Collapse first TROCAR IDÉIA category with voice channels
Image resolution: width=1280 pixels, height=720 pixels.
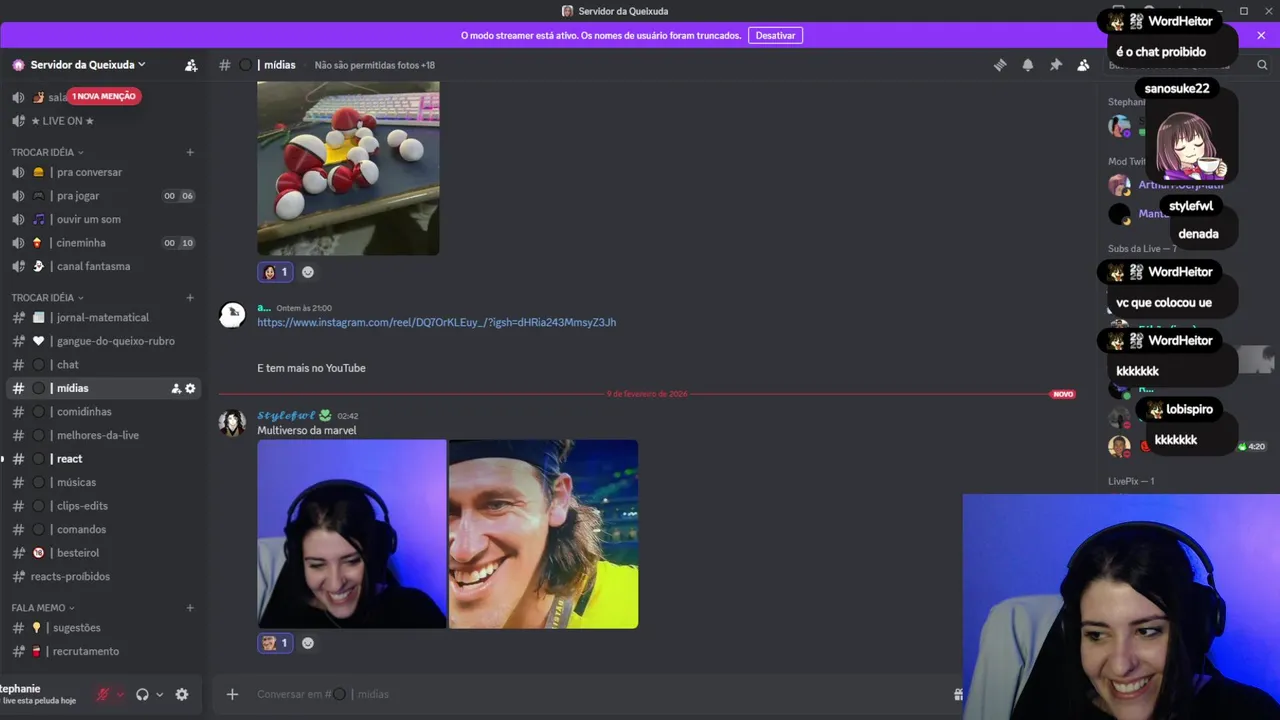pos(47,152)
